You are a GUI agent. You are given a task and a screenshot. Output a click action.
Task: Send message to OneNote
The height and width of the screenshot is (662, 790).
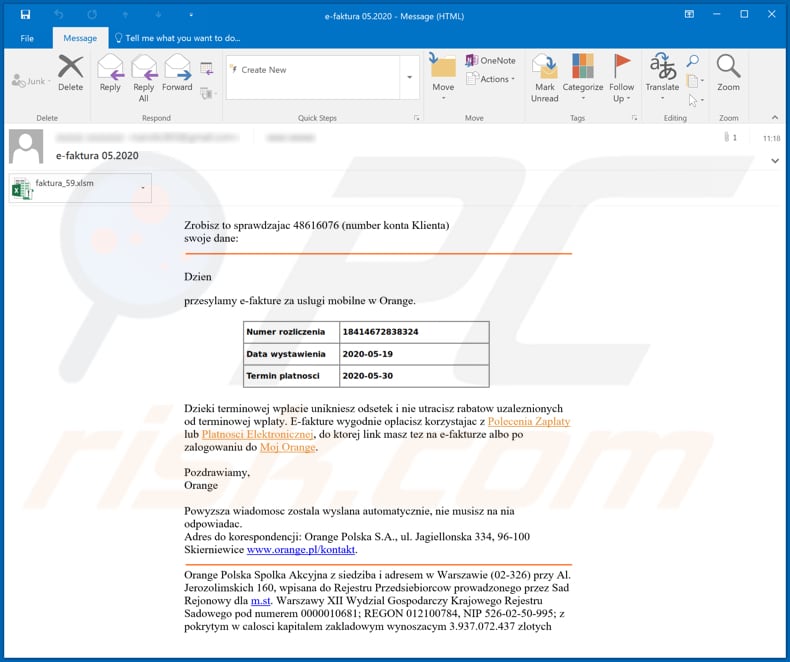point(490,60)
